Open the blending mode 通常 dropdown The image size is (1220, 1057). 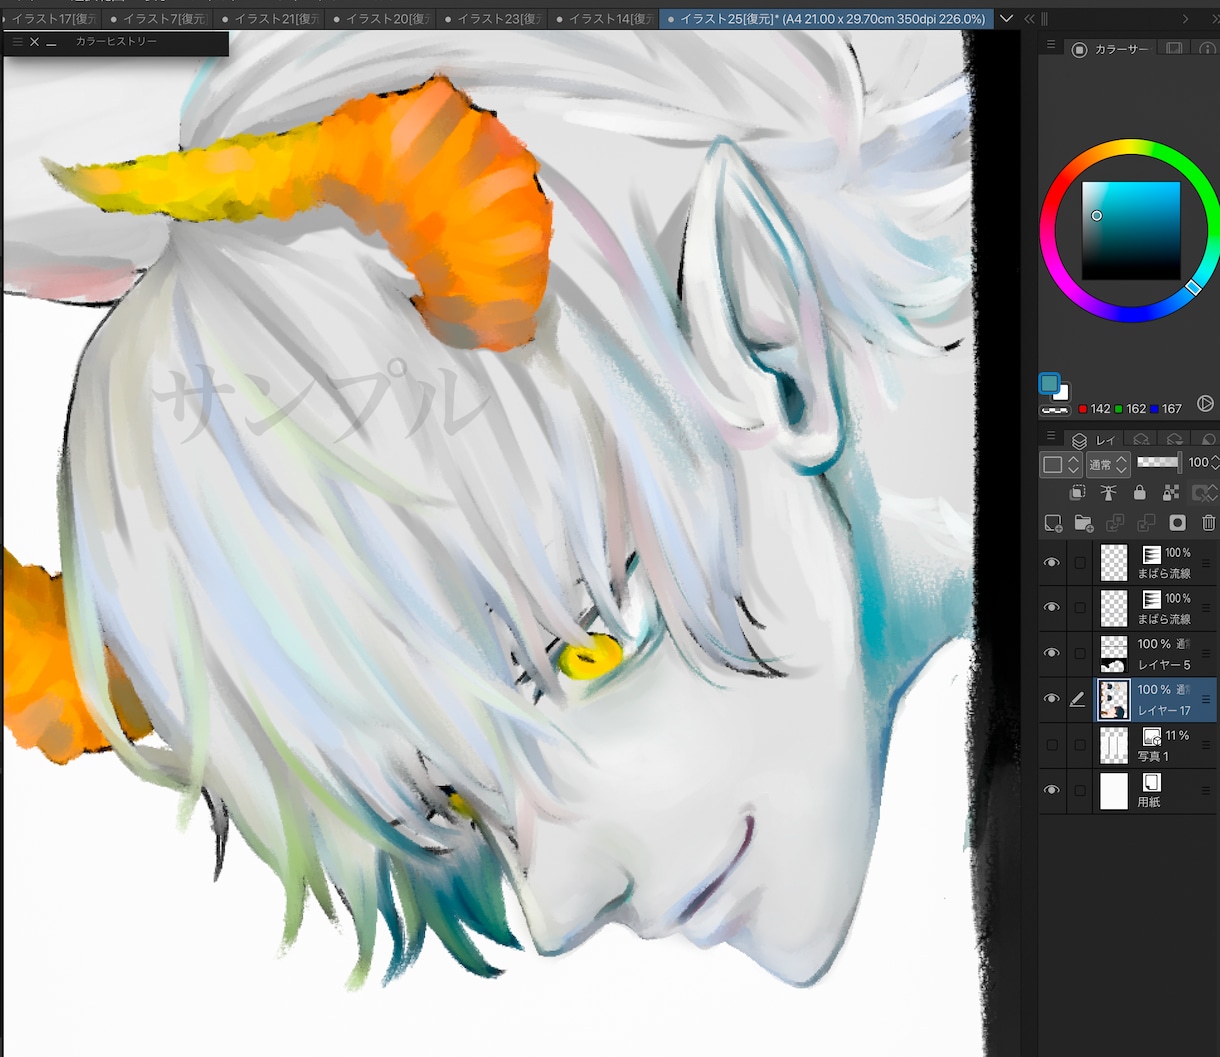point(1108,464)
